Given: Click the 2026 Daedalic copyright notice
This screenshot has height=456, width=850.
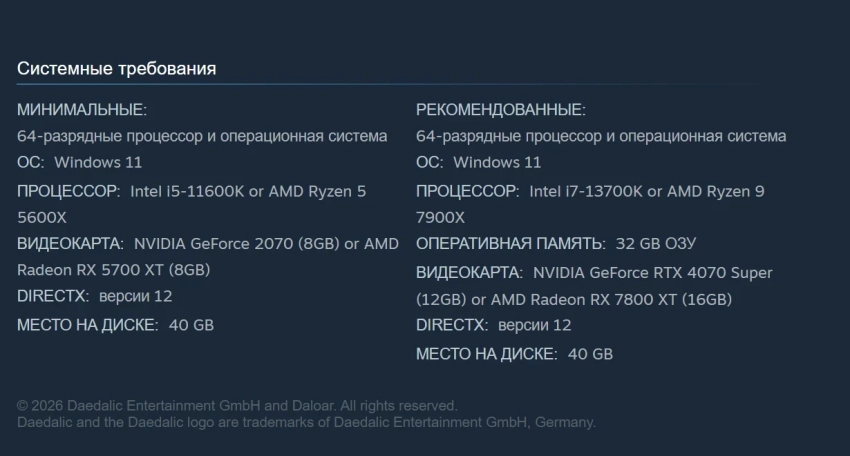Looking at the screenshot, I should pos(237,405).
